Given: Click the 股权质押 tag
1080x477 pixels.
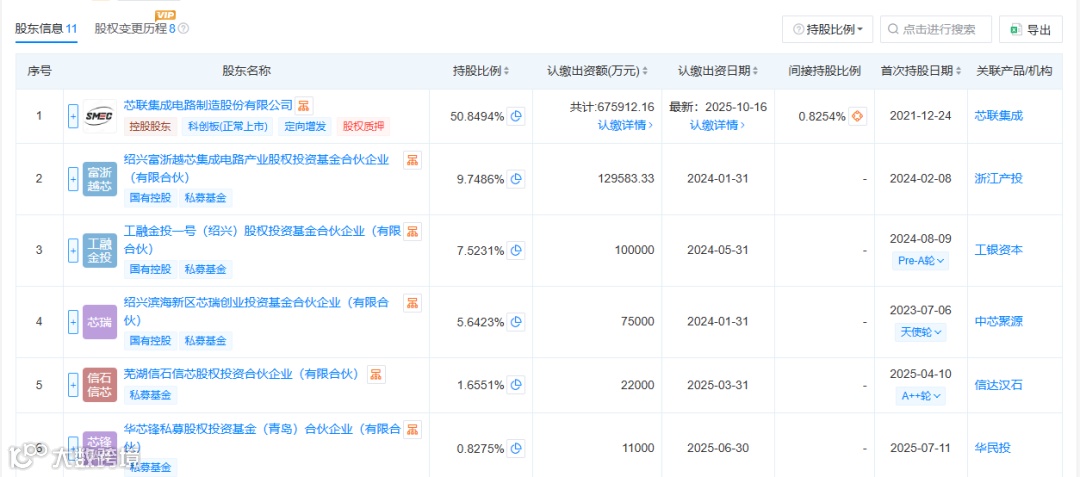Looking at the screenshot, I should (364, 127).
